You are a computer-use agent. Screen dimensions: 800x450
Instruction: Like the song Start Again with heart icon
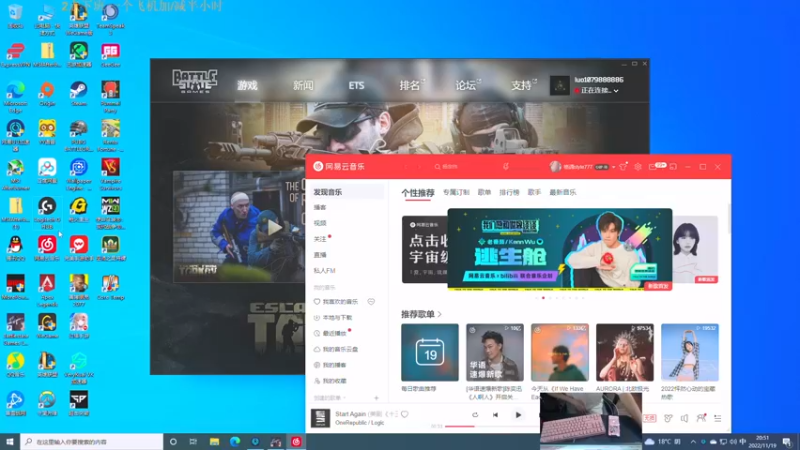(x=405, y=414)
